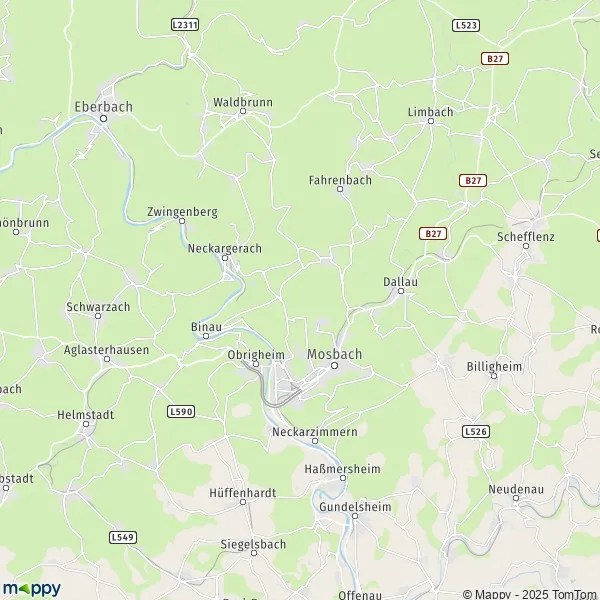Select the Schefflenz town marker
Screen dimensions: 600x600
(526, 246)
